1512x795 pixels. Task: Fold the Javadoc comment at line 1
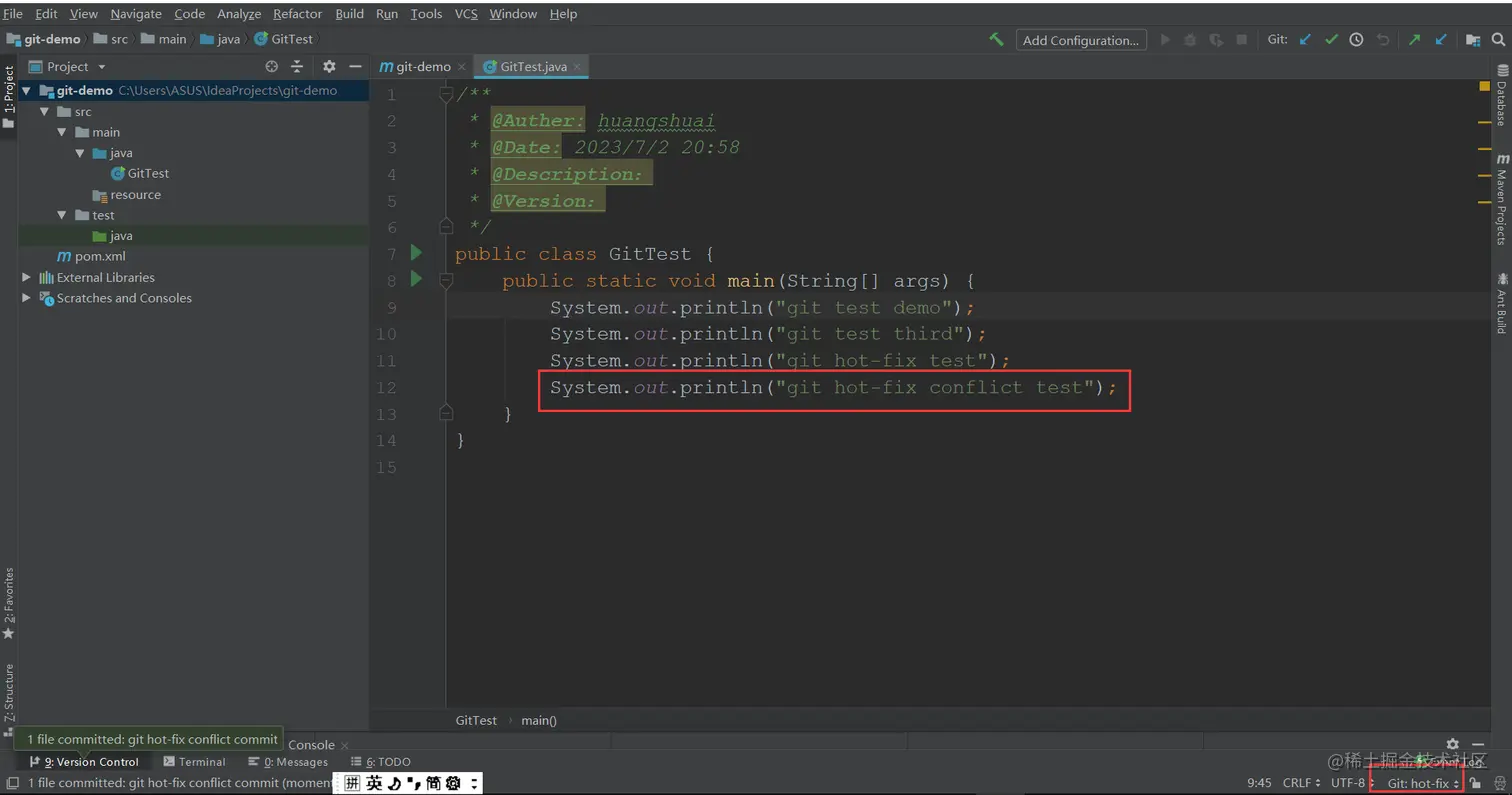pos(446,94)
